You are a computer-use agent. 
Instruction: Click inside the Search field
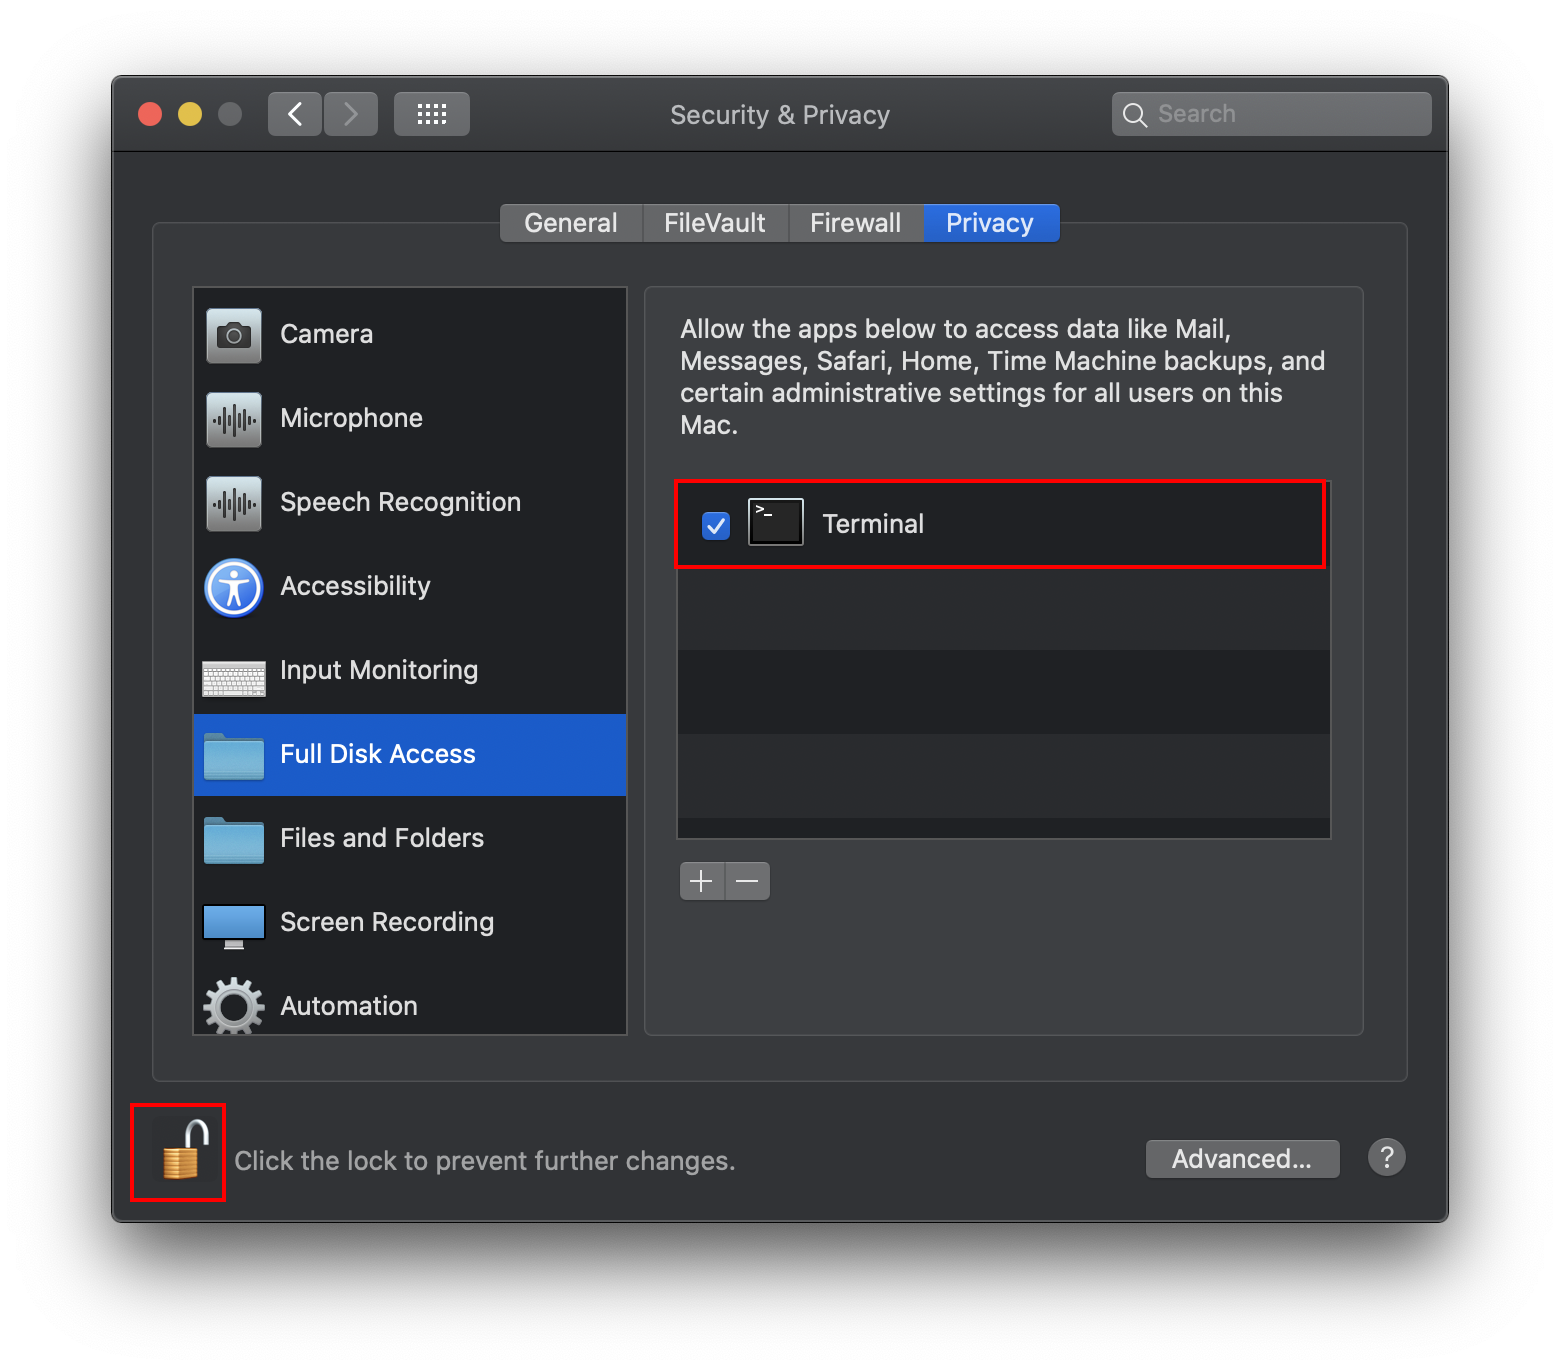coord(1270,113)
